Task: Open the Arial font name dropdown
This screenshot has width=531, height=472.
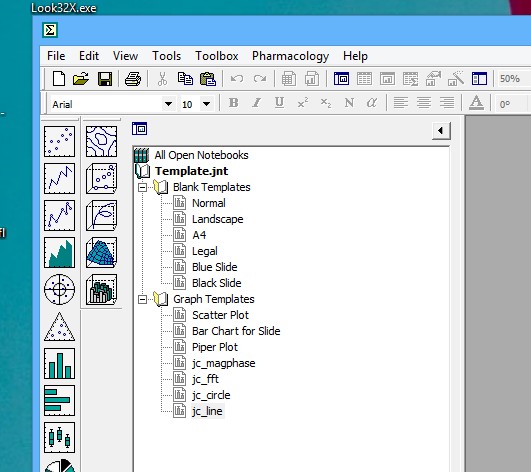Action: [168, 104]
